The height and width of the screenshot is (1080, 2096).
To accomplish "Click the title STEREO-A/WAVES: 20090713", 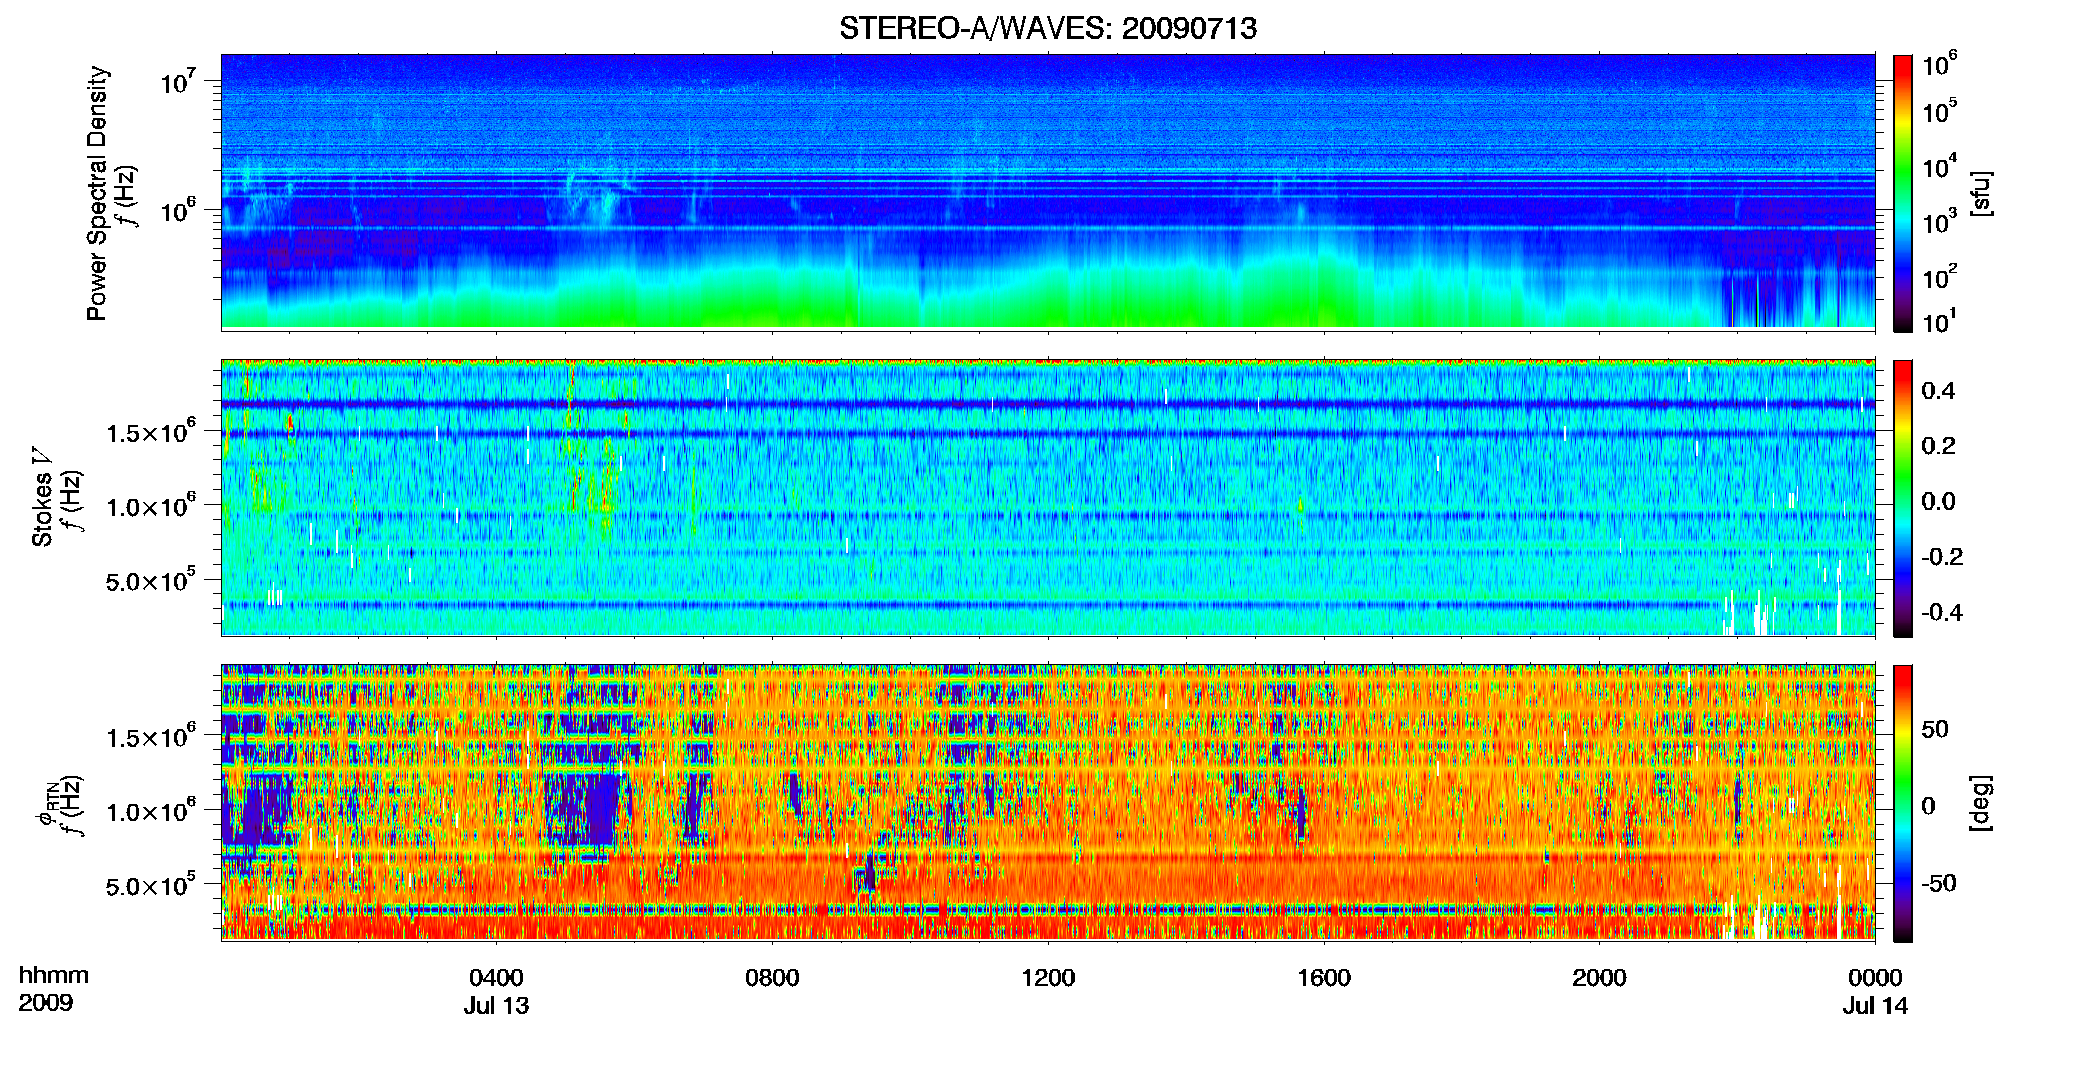I will coord(1048,28).
